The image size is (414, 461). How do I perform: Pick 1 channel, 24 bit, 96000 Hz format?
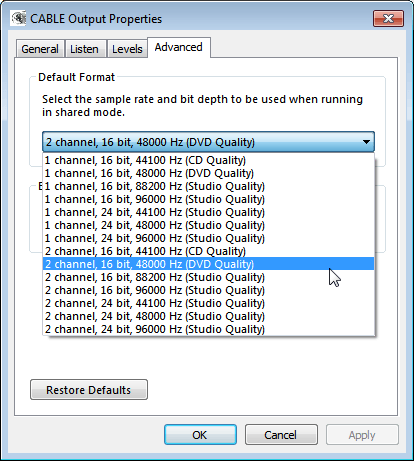click(x=209, y=238)
